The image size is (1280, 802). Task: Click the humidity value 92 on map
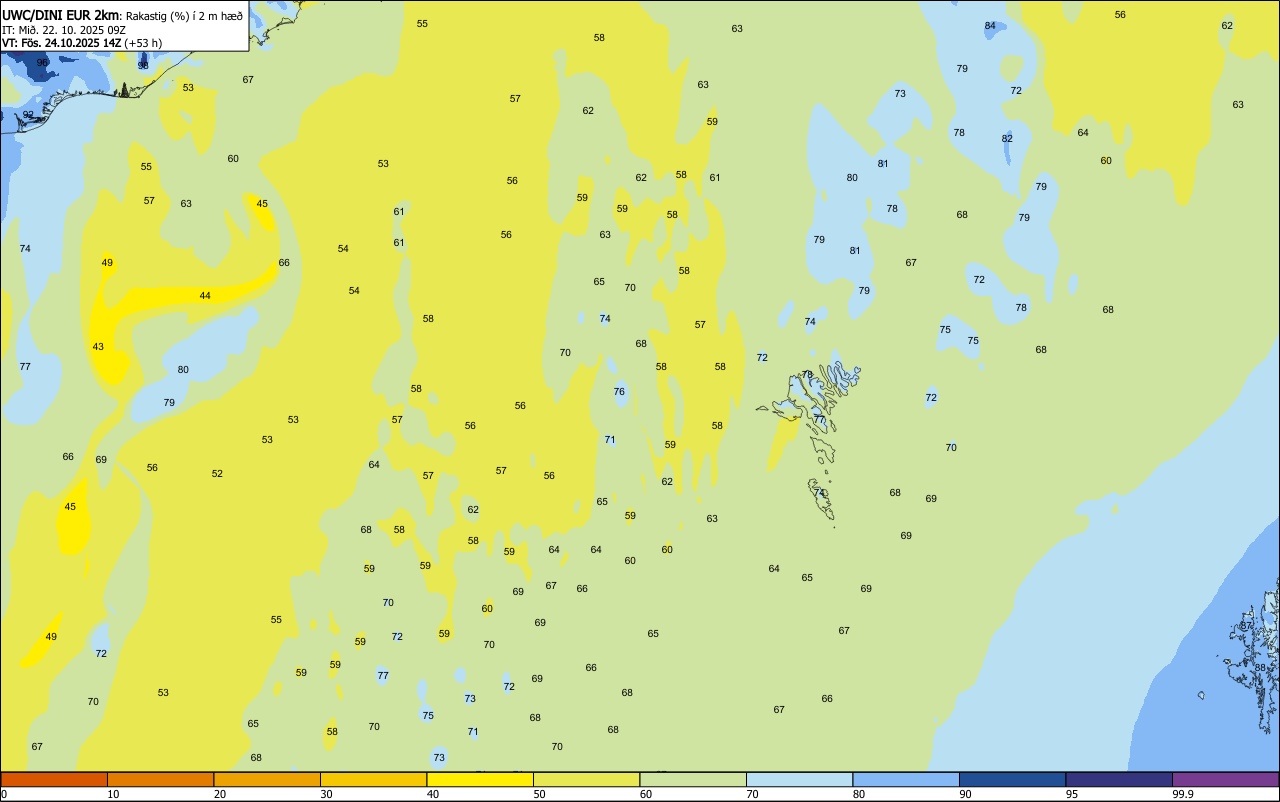click(x=28, y=115)
